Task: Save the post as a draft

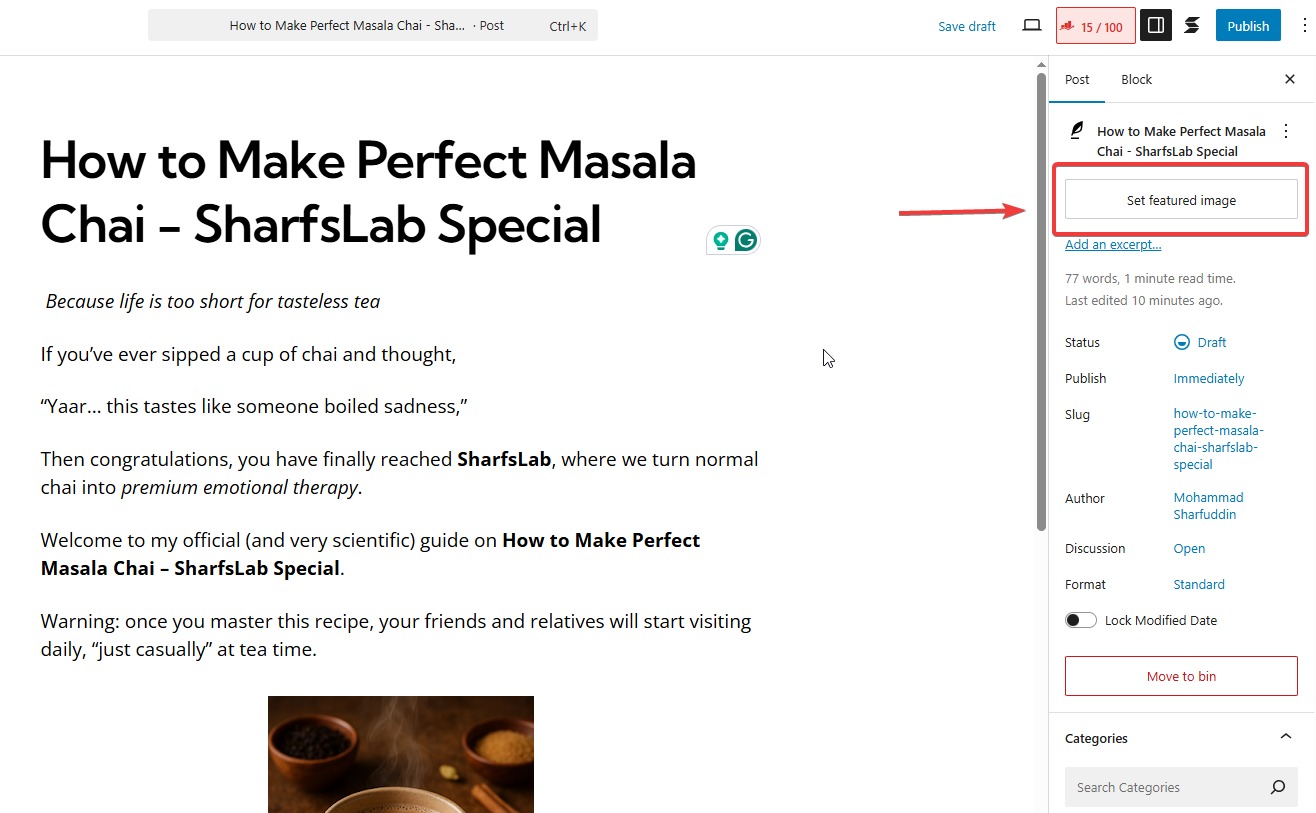Action: click(x=966, y=26)
